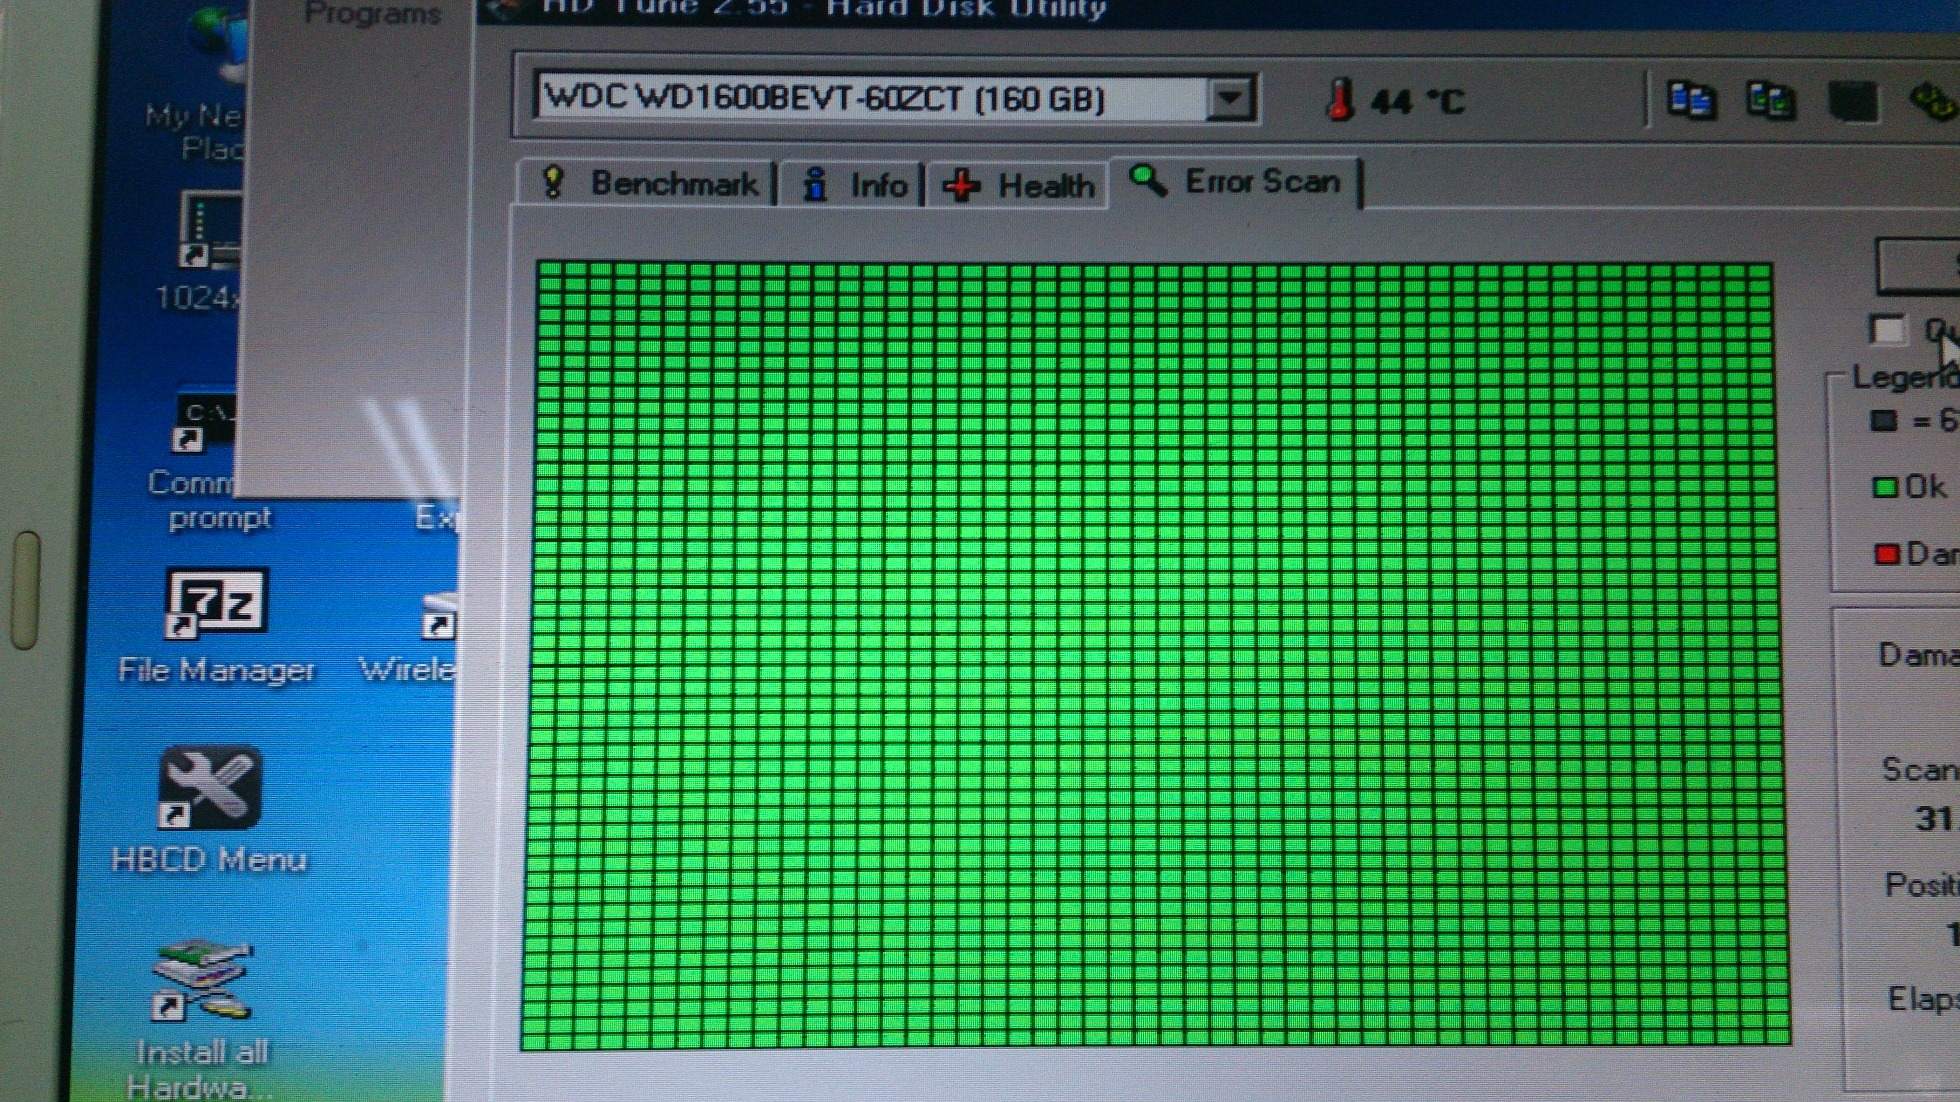Click the red Damaged legend swatch
The image size is (1960, 1102).
pos(1887,554)
